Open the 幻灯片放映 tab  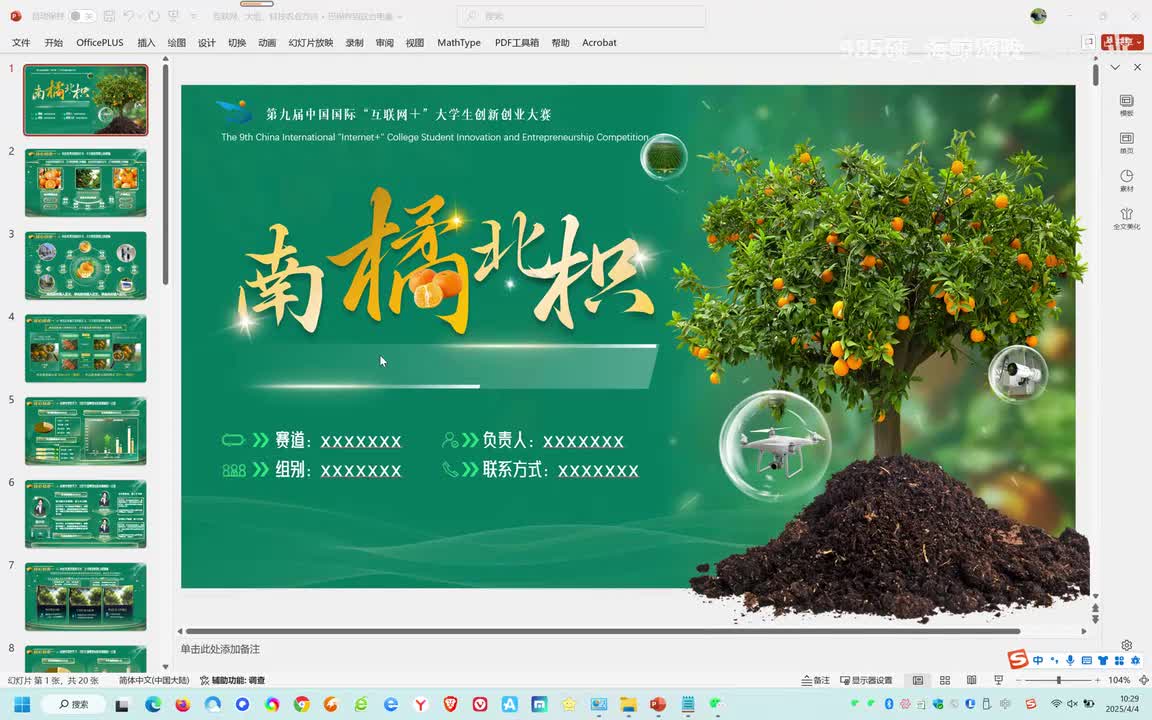311,43
